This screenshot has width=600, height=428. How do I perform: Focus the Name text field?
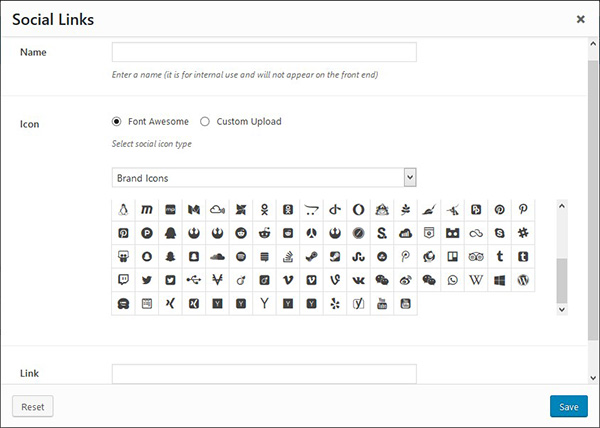coord(264,52)
